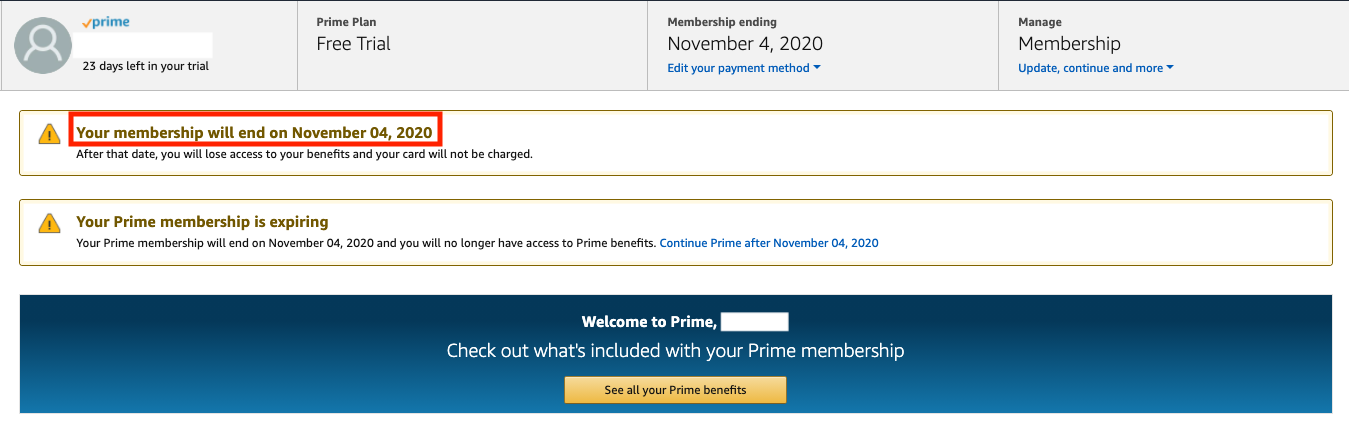Follow the Continue Prime after November 04 link
This screenshot has height=429, width=1349.
click(769, 243)
